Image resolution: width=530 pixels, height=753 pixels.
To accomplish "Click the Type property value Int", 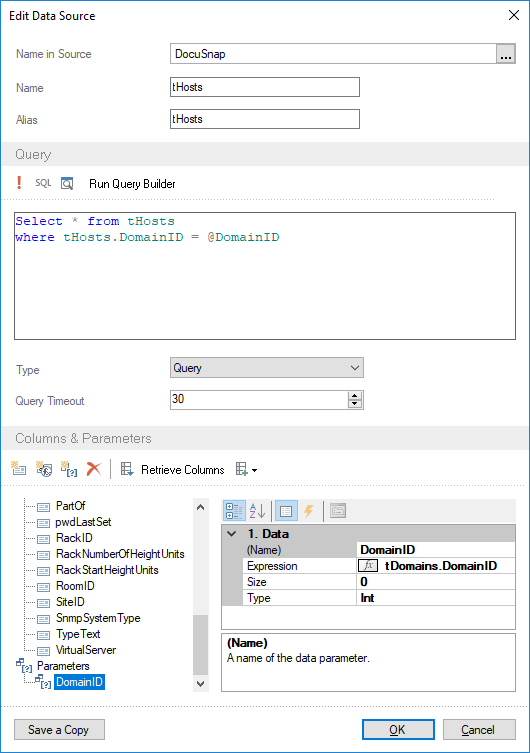I will point(436,598).
